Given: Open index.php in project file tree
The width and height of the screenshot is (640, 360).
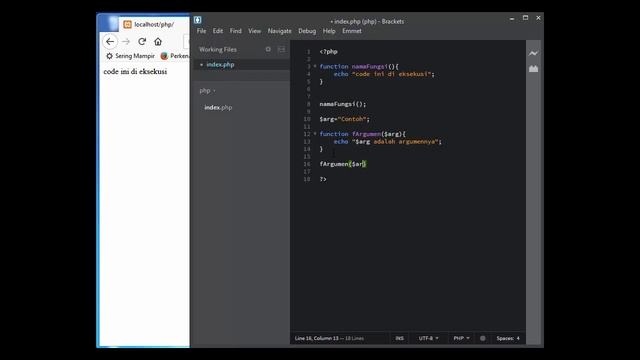Looking at the screenshot, I should pos(218,108).
